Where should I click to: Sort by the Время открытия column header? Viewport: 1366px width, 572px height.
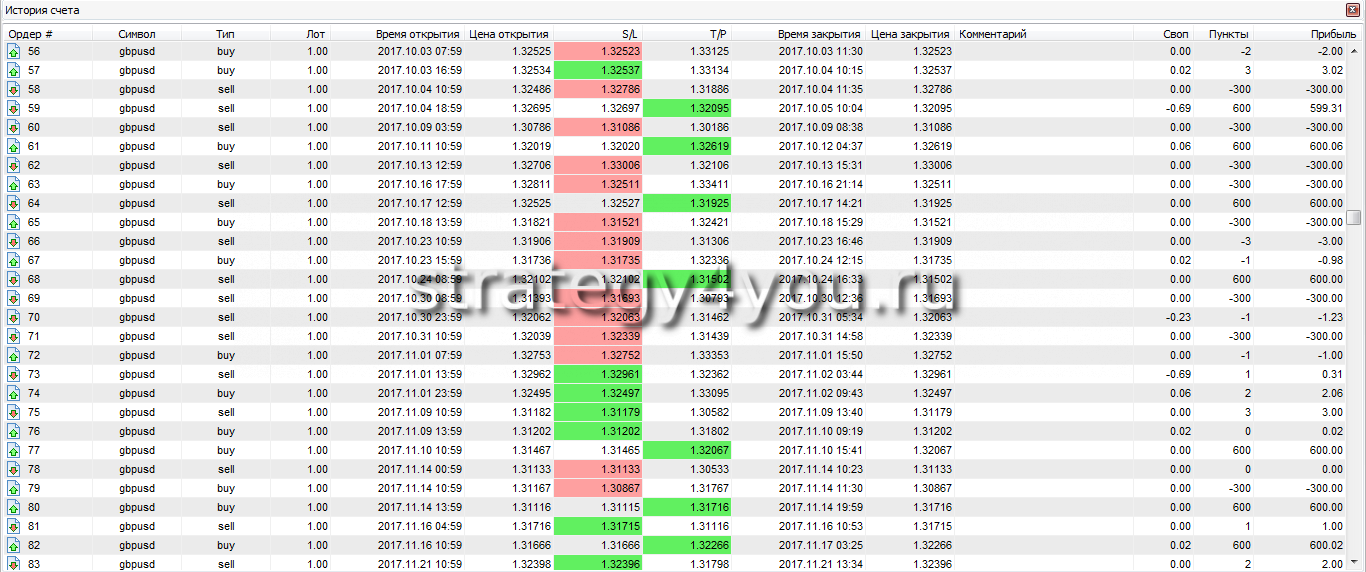pos(418,34)
